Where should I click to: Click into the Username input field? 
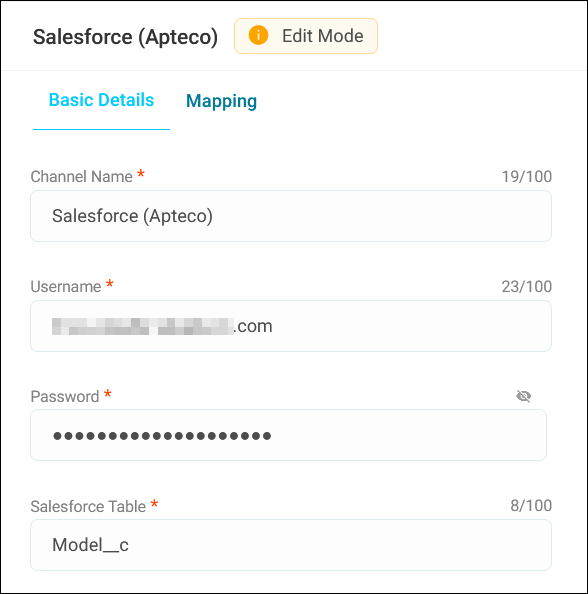(291, 326)
